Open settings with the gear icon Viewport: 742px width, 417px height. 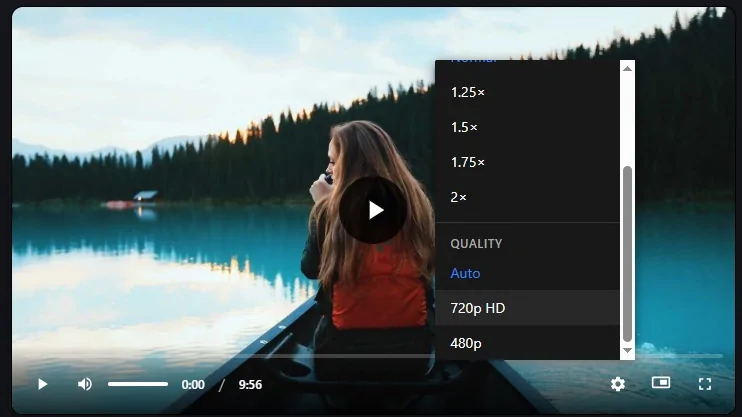click(618, 384)
